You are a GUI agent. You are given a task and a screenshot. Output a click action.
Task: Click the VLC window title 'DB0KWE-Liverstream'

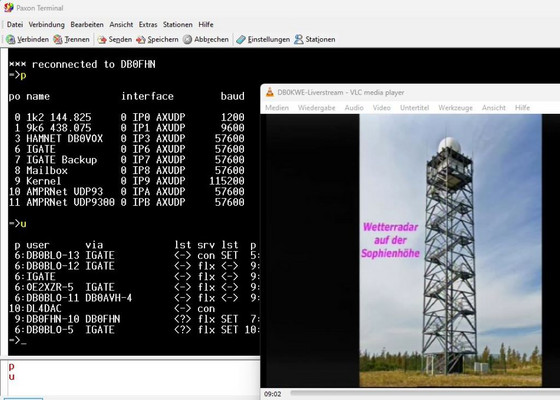(310, 92)
